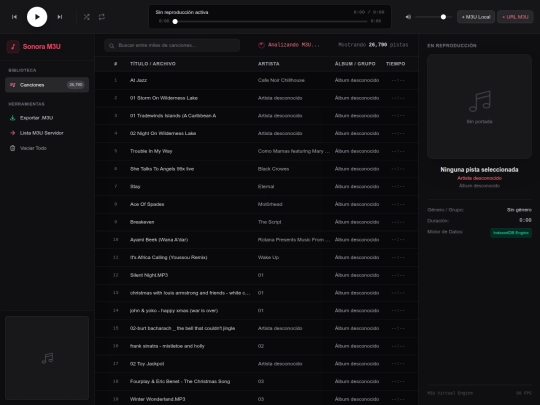
Task: Click artist Black Crowes
Action: (x=273, y=169)
